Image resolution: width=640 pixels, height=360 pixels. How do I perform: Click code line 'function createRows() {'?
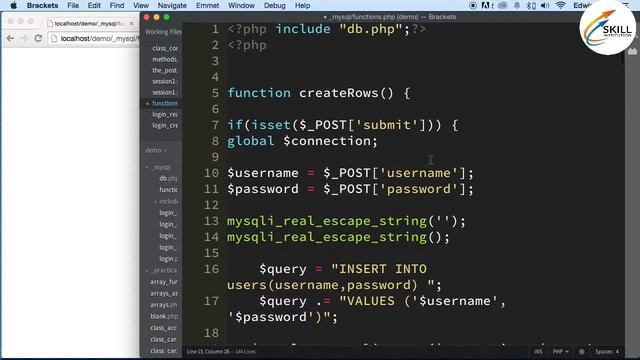click(318, 93)
